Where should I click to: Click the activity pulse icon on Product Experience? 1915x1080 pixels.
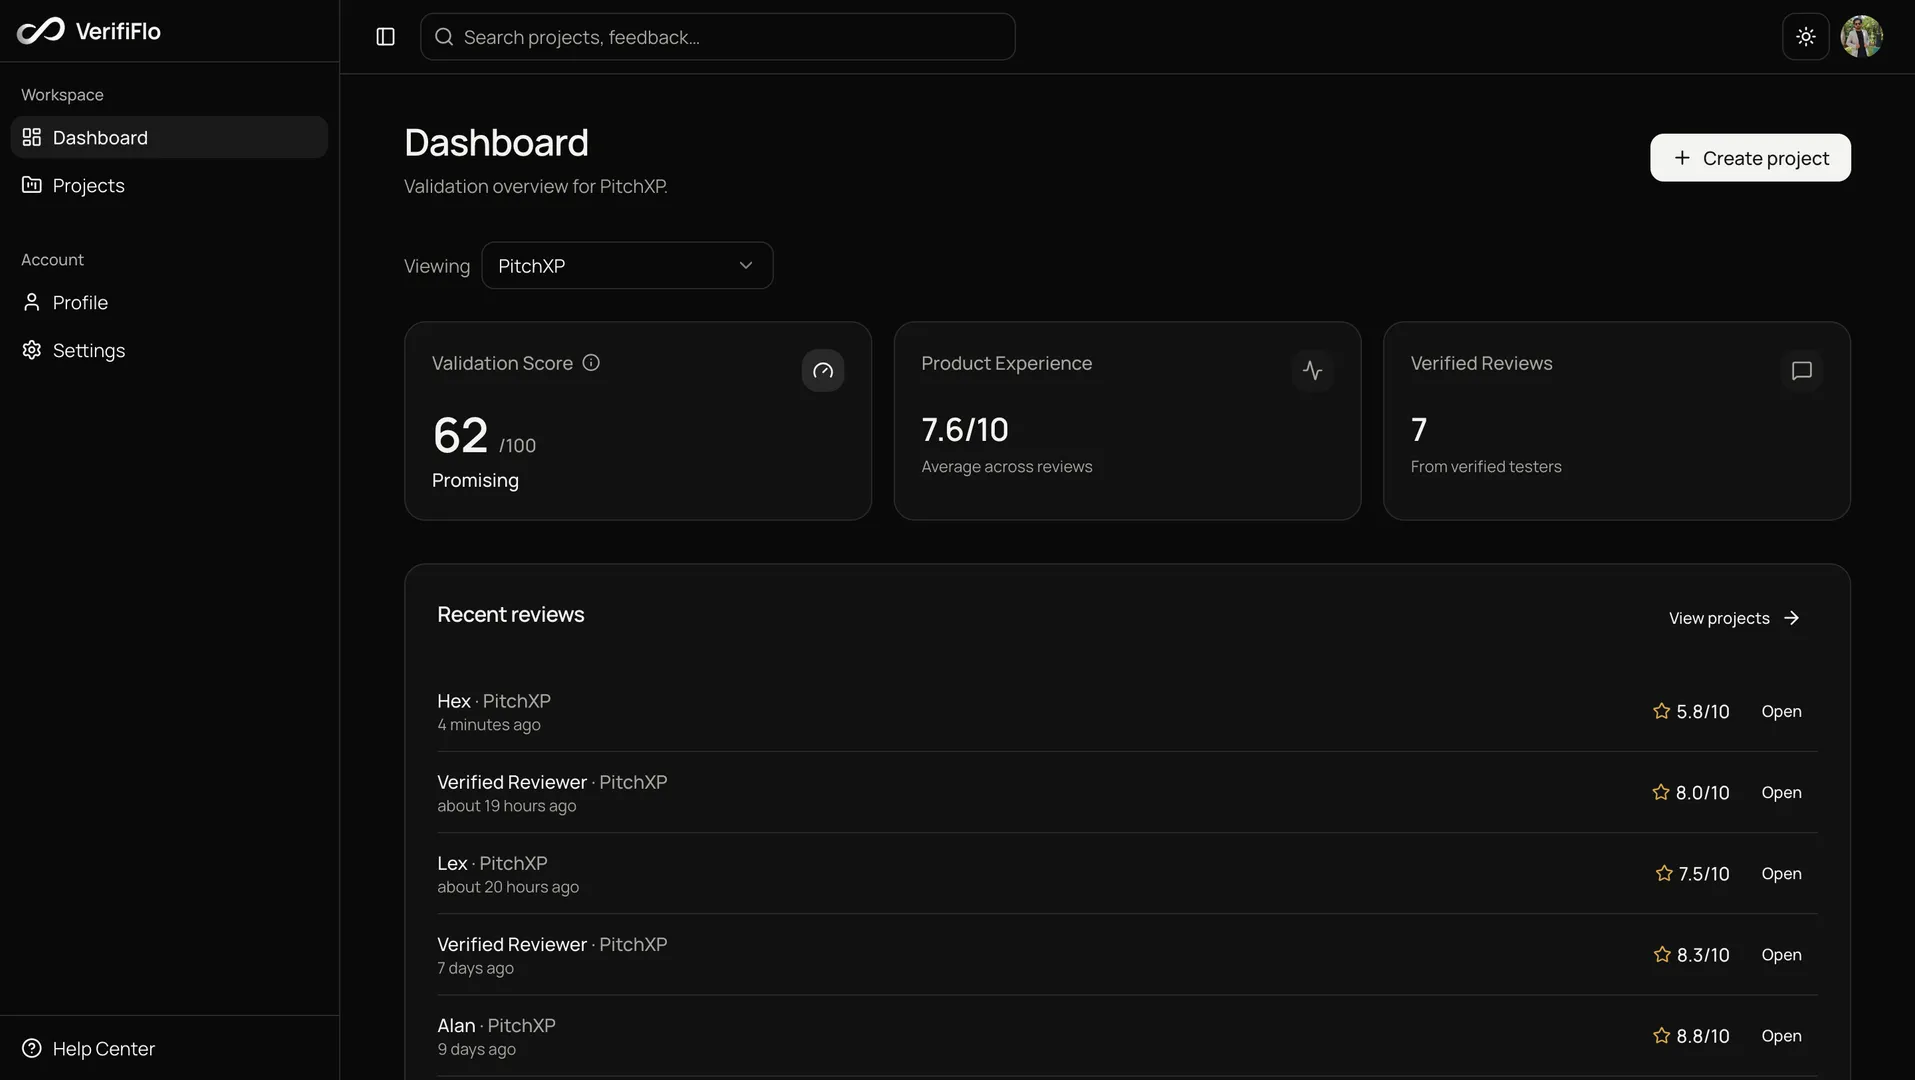pyautogui.click(x=1313, y=371)
